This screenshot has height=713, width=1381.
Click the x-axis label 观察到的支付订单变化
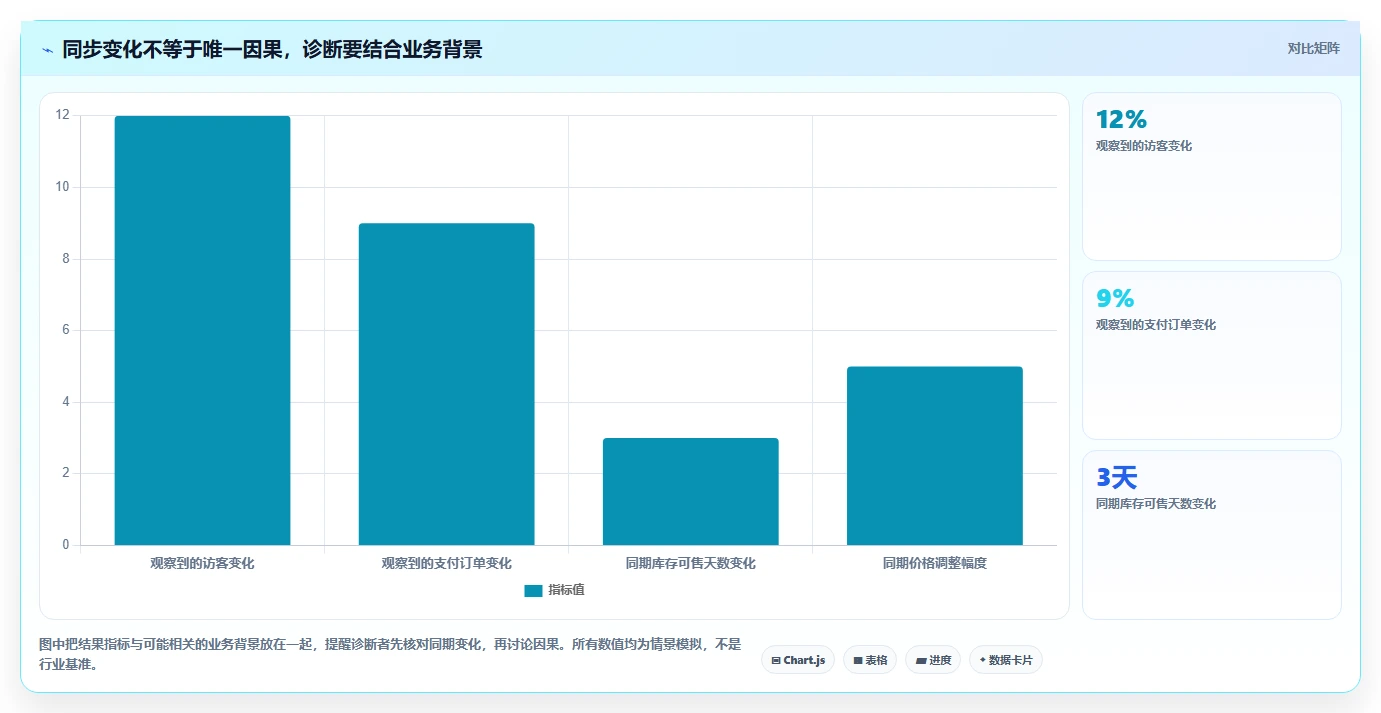coord(446,564)
